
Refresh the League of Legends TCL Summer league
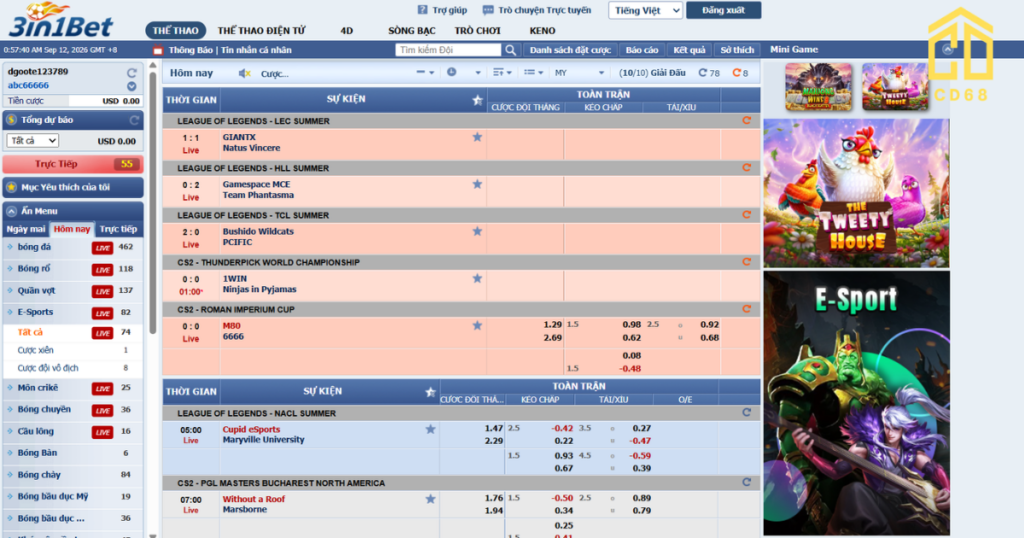pyautogui.click(x=746, y=215)
